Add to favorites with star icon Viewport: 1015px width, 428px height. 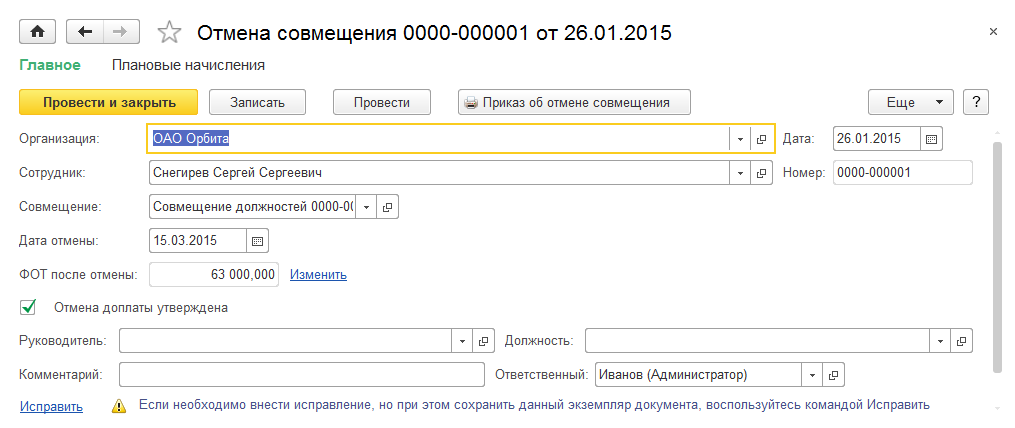(170, 33)
